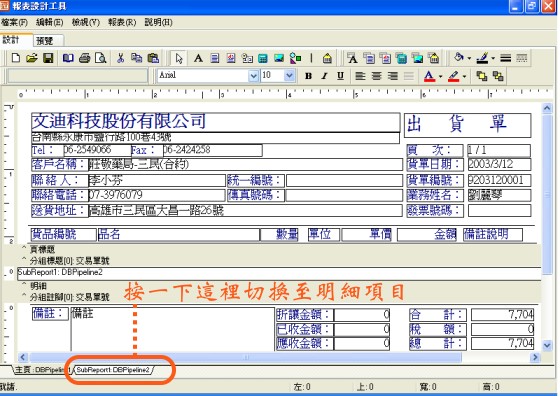This screenshot has width=560, height=396.
Task: Align text right
Action: click(x=393, y=76)
